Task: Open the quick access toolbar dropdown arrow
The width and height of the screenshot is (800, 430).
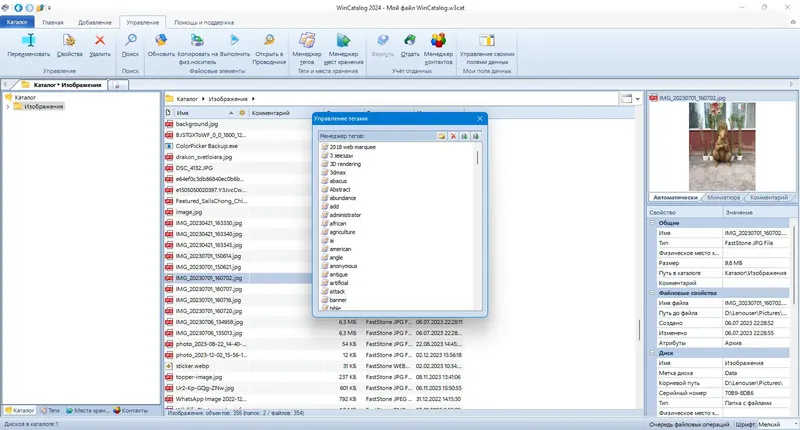Action: 49,8
